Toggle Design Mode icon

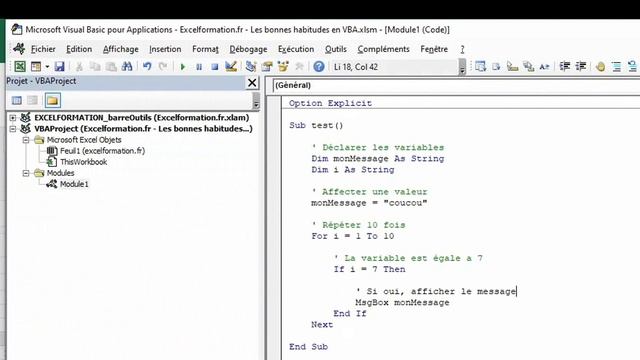coord(231,67)
